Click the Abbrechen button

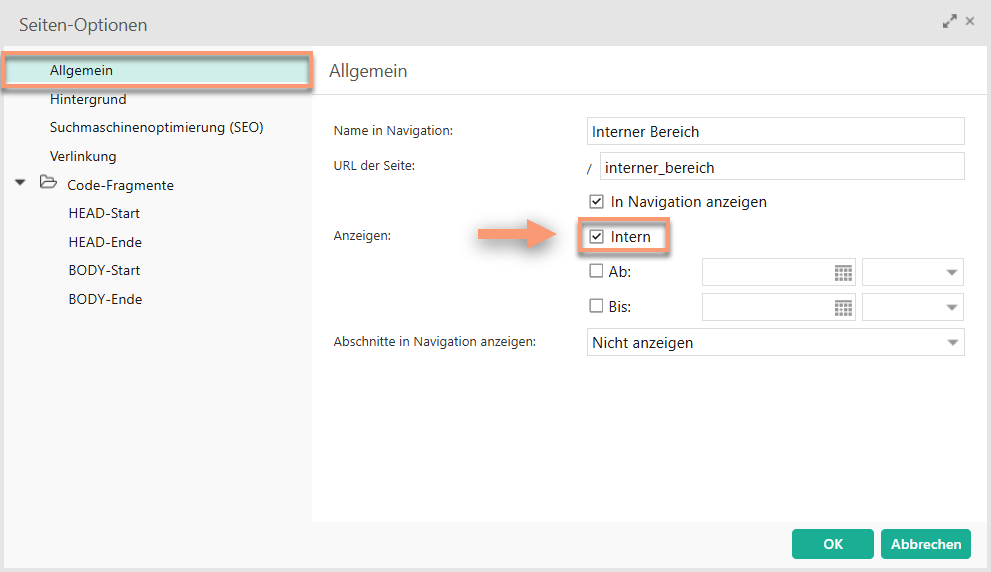pos(925,544)
